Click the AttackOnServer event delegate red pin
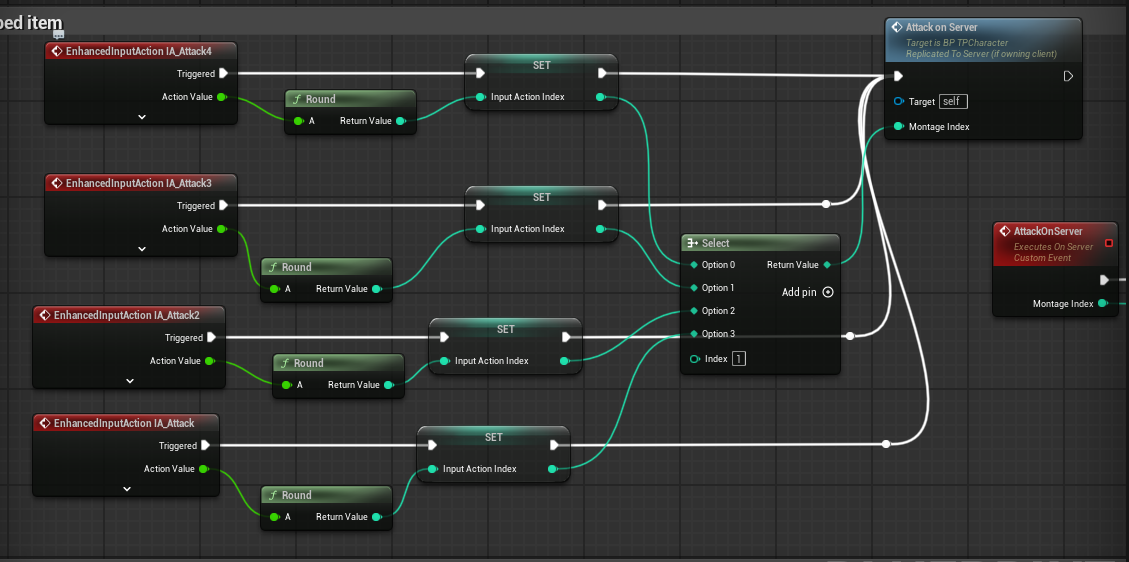 point(1109,243)
